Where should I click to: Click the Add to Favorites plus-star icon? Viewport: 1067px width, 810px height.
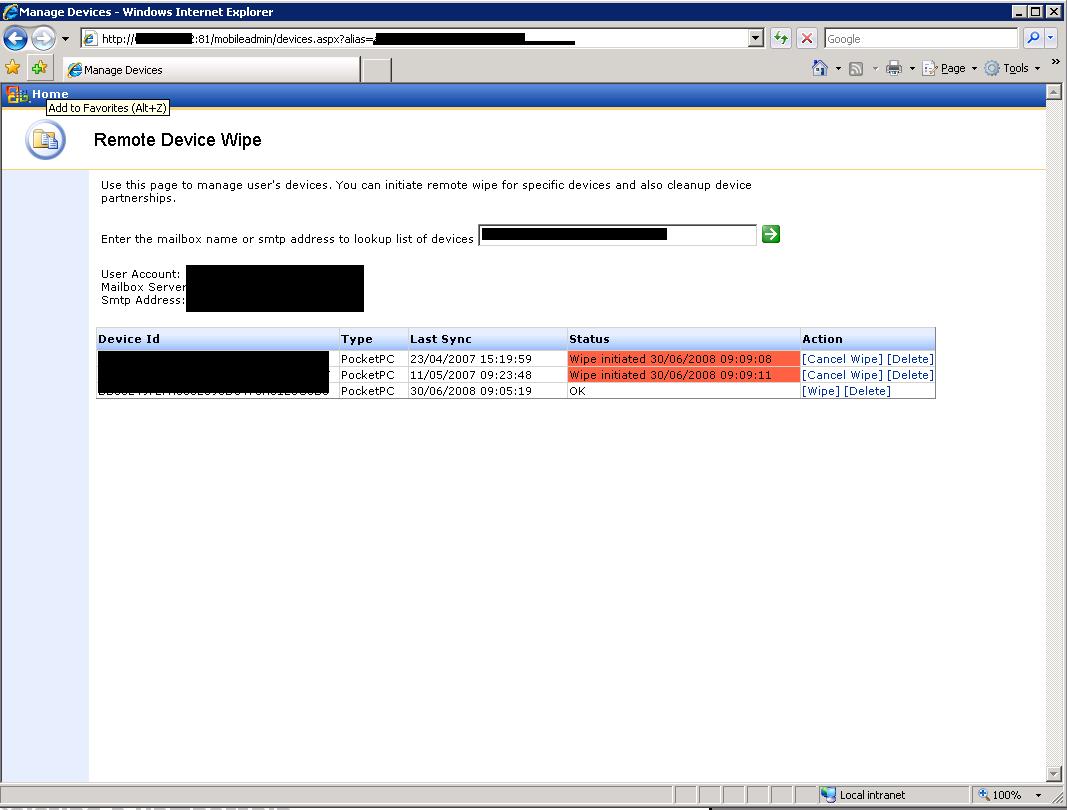pos(39,67)
